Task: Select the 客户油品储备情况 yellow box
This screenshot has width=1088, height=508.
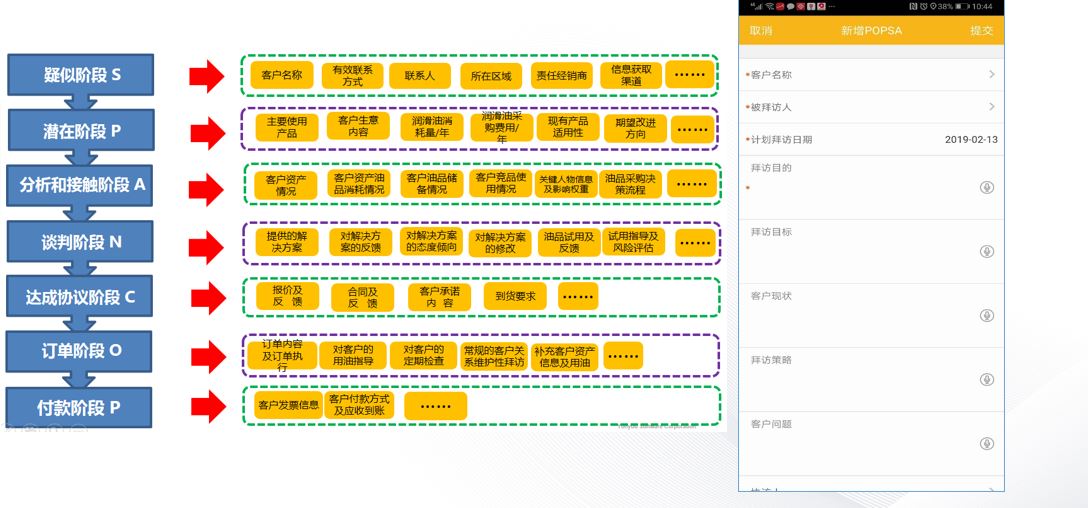Action: tap(432, 184)
